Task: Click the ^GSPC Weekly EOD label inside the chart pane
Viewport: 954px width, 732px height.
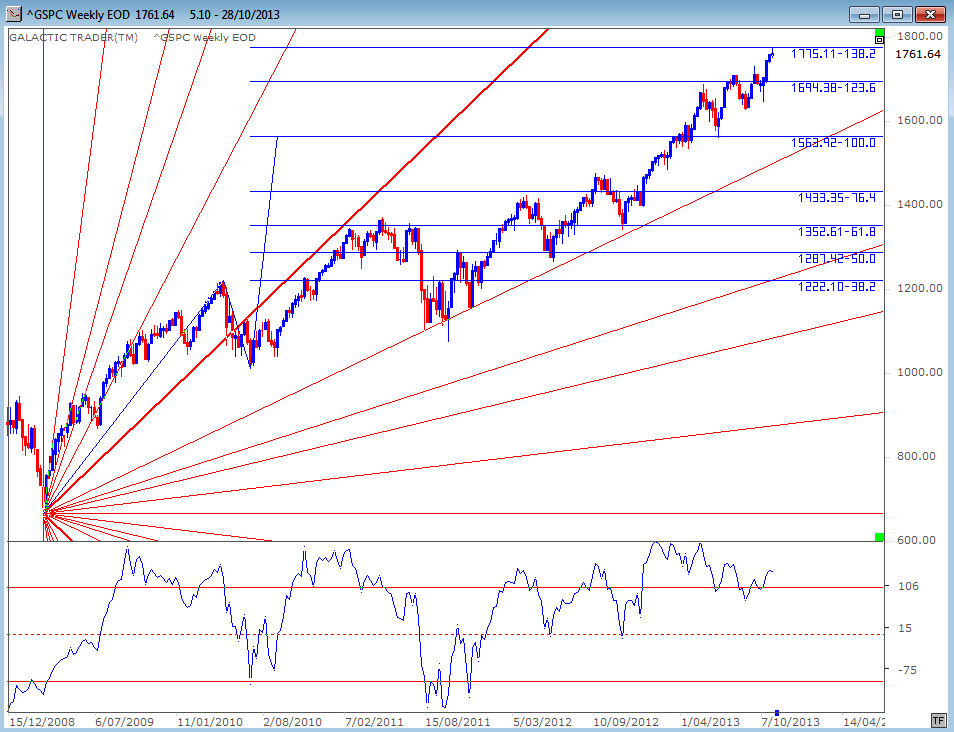Action: pos(204,38)
